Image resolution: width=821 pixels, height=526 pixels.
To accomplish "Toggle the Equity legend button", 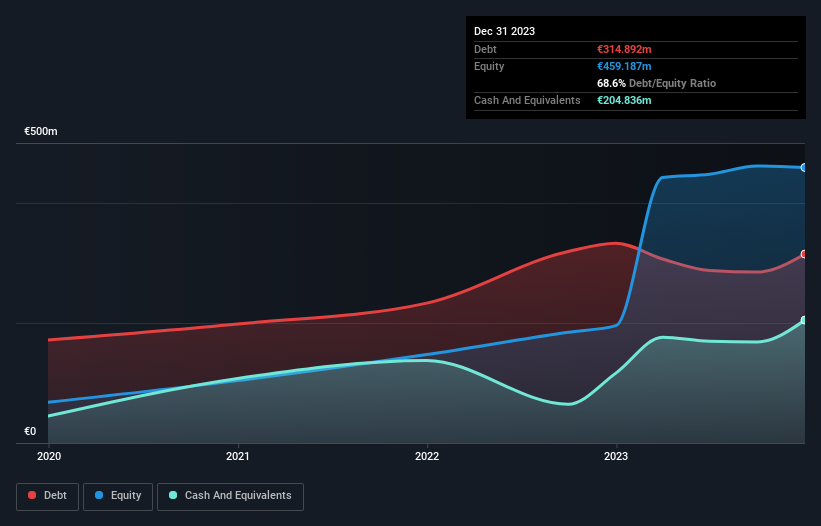I will coord(118,496).
